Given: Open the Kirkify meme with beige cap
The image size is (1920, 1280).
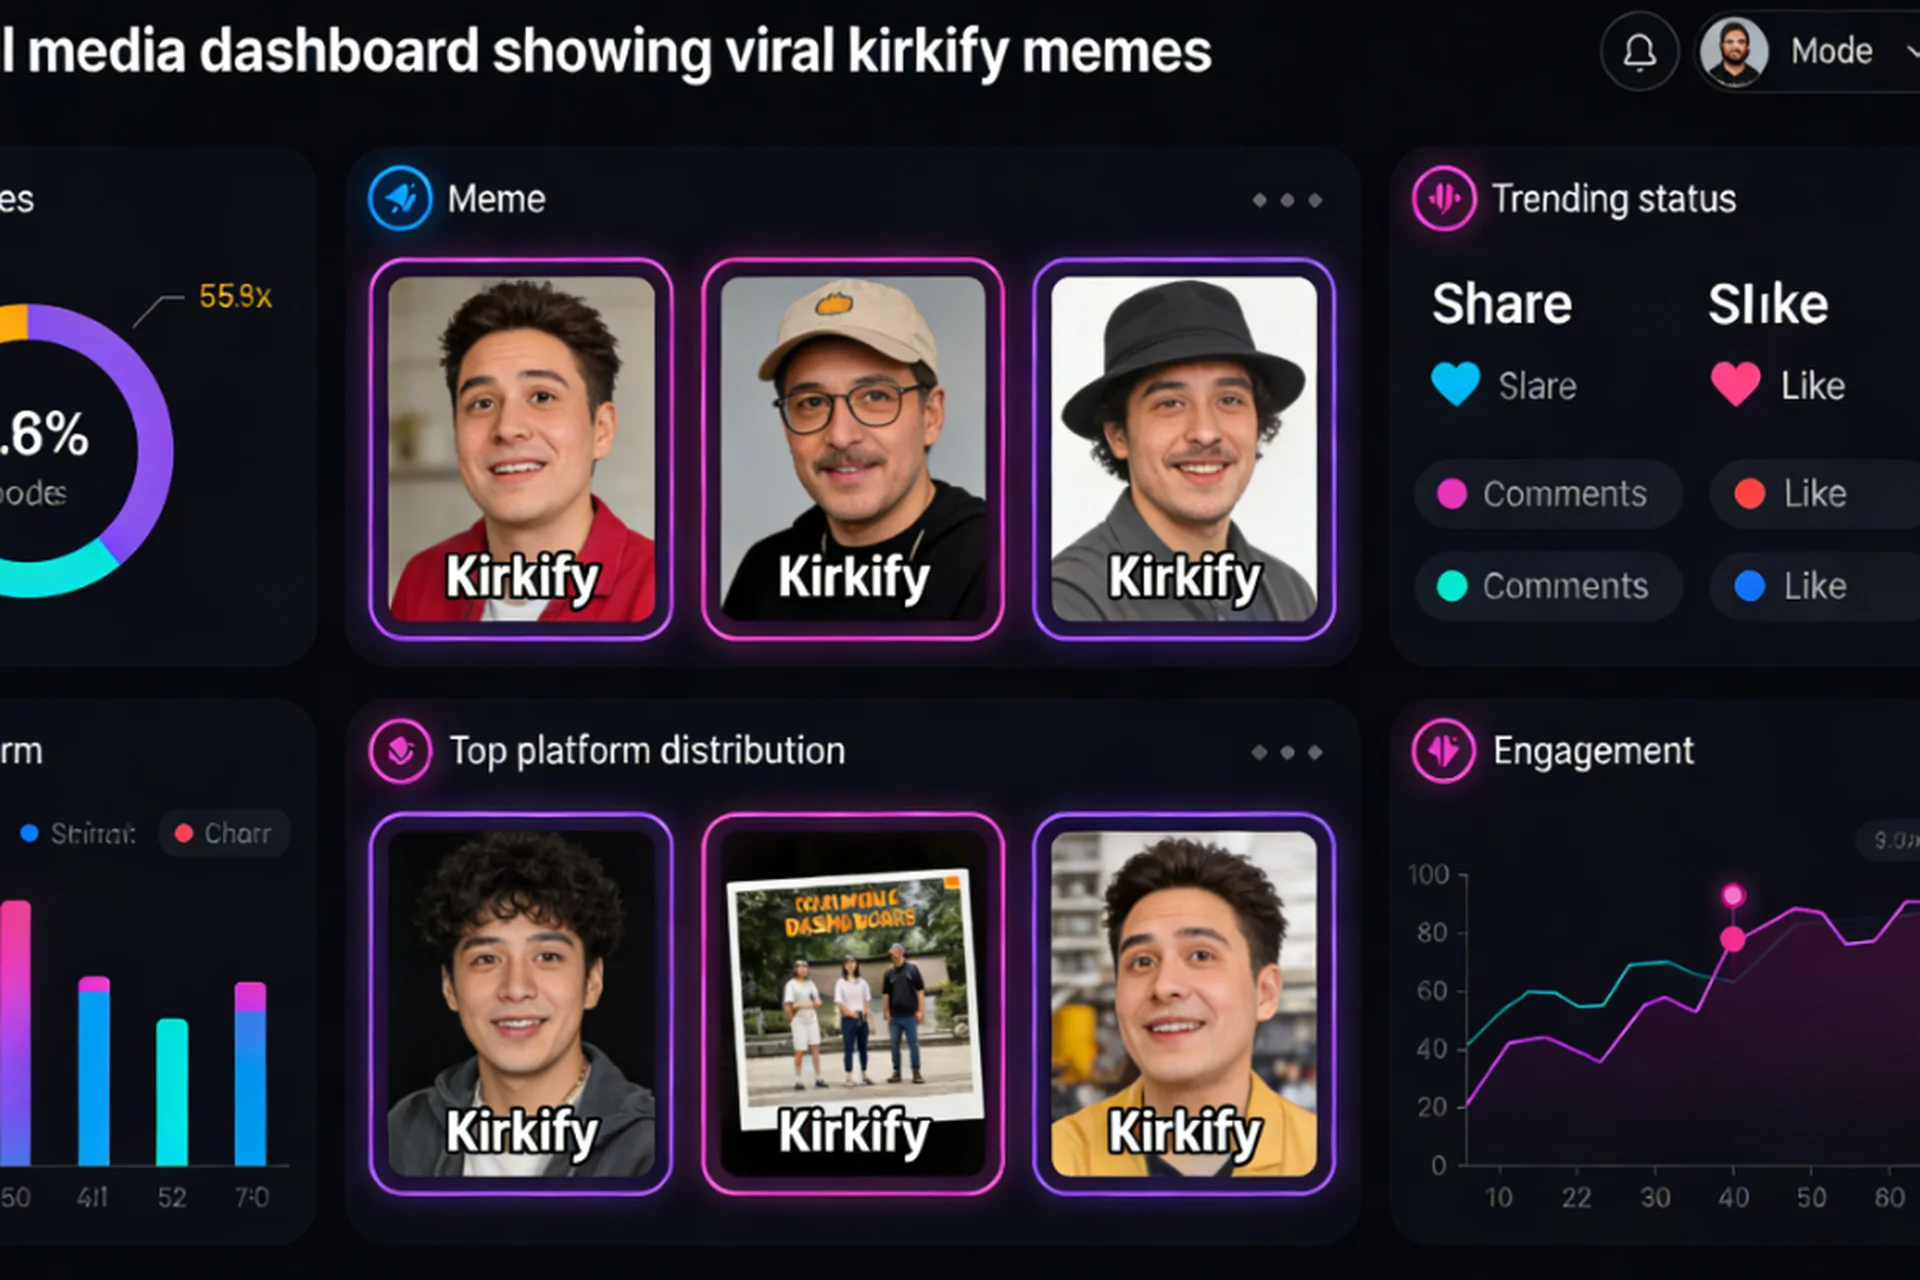Looking at the screenshot, I should coord(853,449).
